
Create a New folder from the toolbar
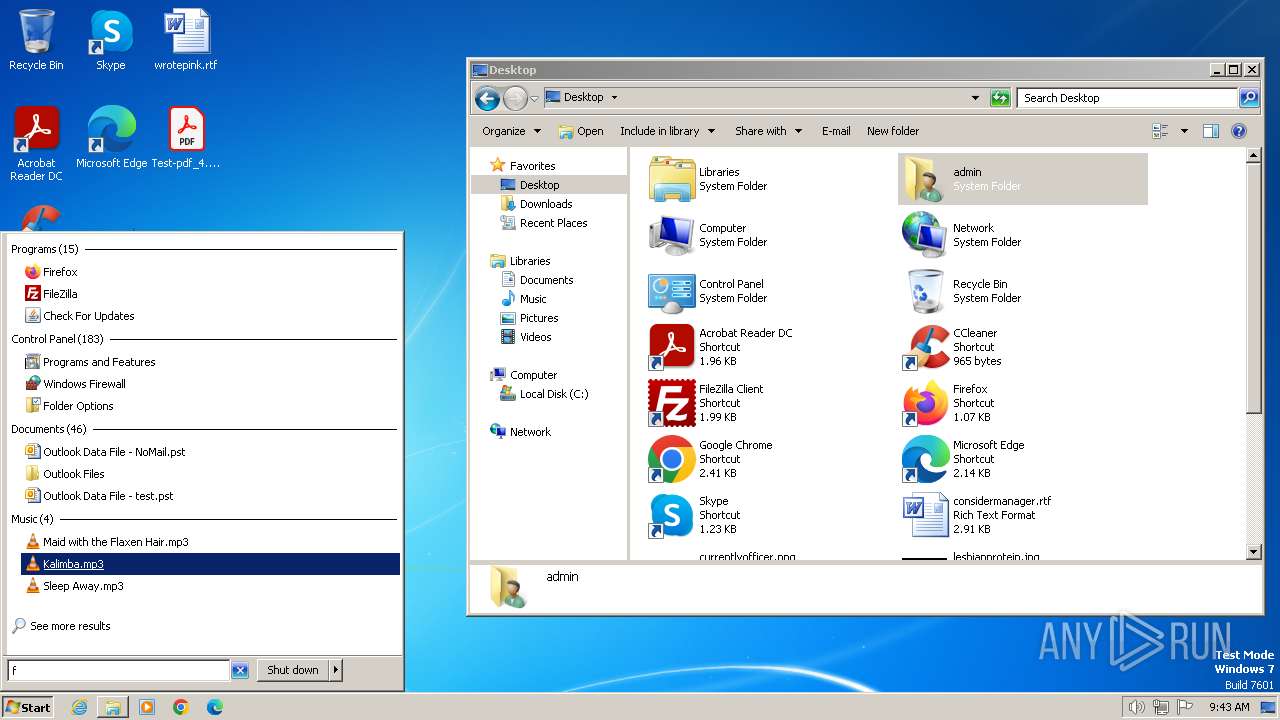(x=893, y=131)
